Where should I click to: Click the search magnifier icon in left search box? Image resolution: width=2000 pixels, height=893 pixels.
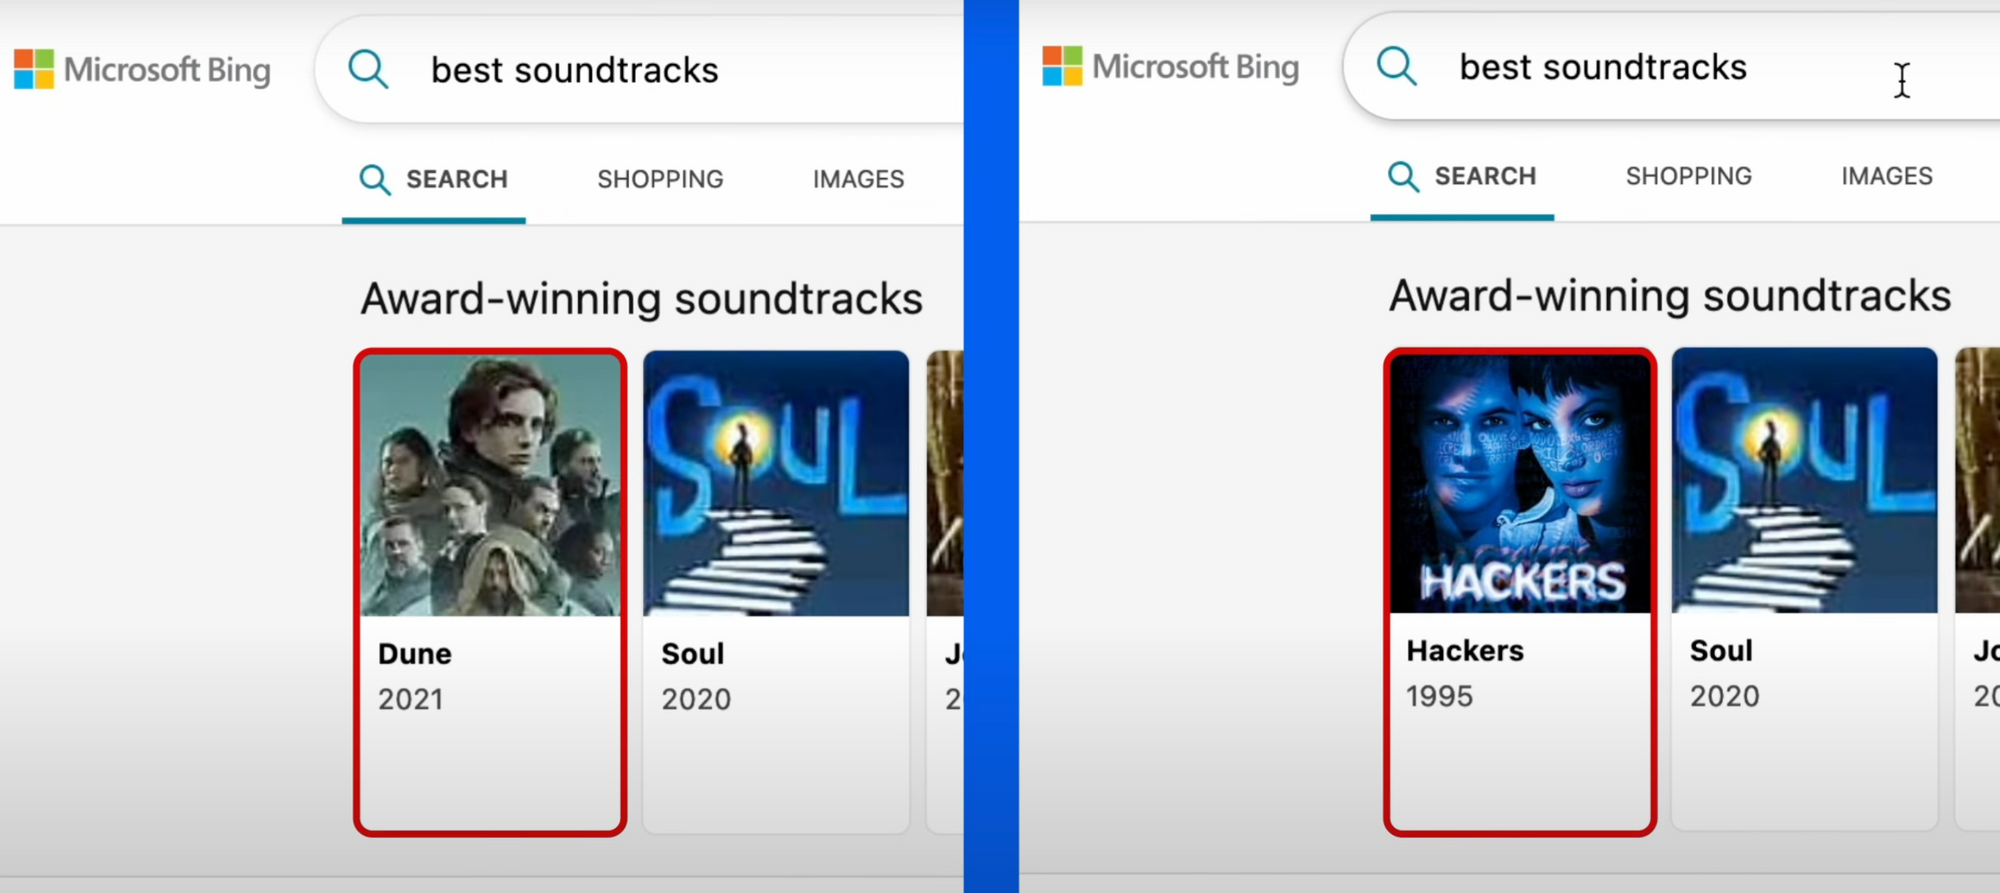(x=368, y=70)
